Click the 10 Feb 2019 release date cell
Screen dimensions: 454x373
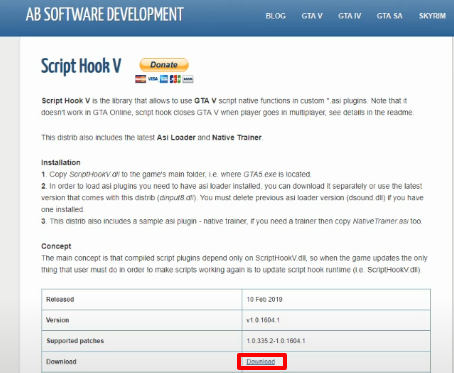pyautogui.click(x=336, y=299)
